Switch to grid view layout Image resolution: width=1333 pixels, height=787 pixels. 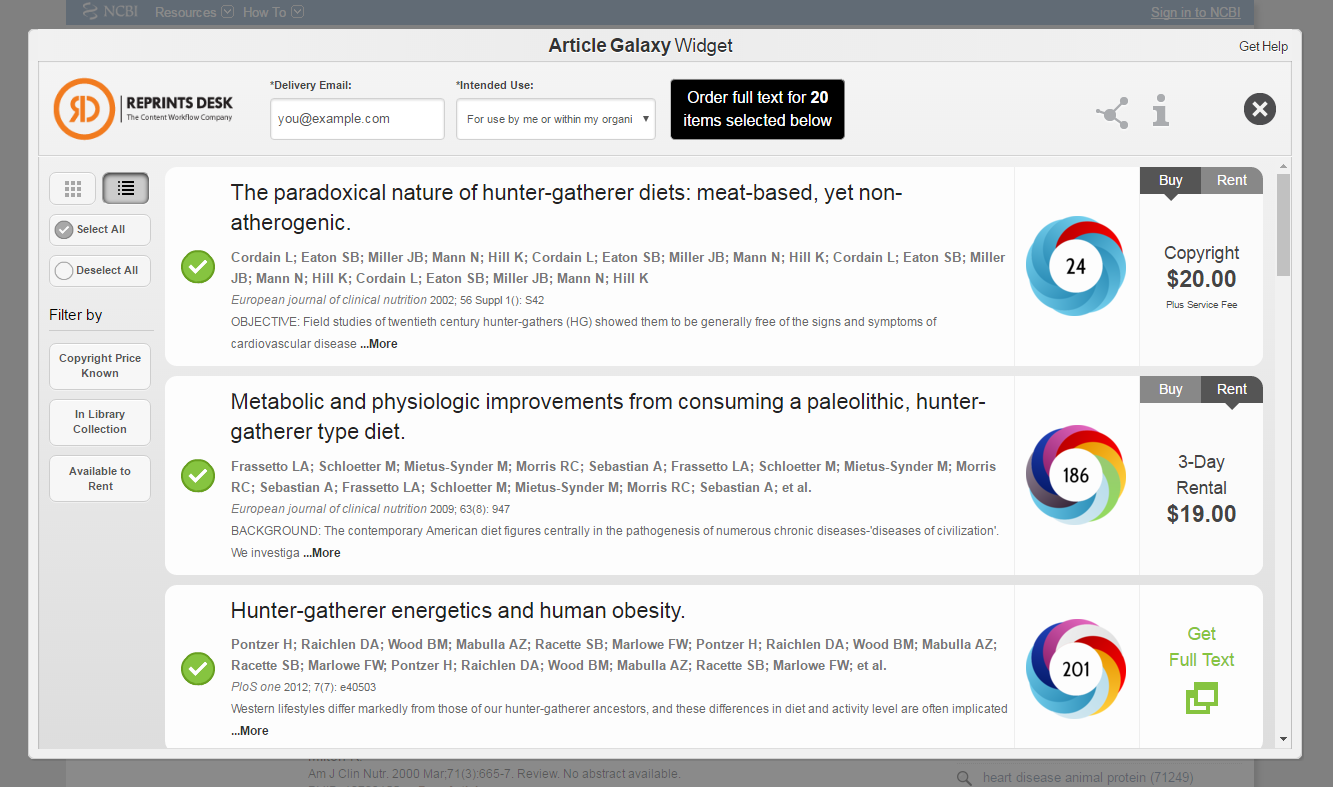[x=71, y=187]
